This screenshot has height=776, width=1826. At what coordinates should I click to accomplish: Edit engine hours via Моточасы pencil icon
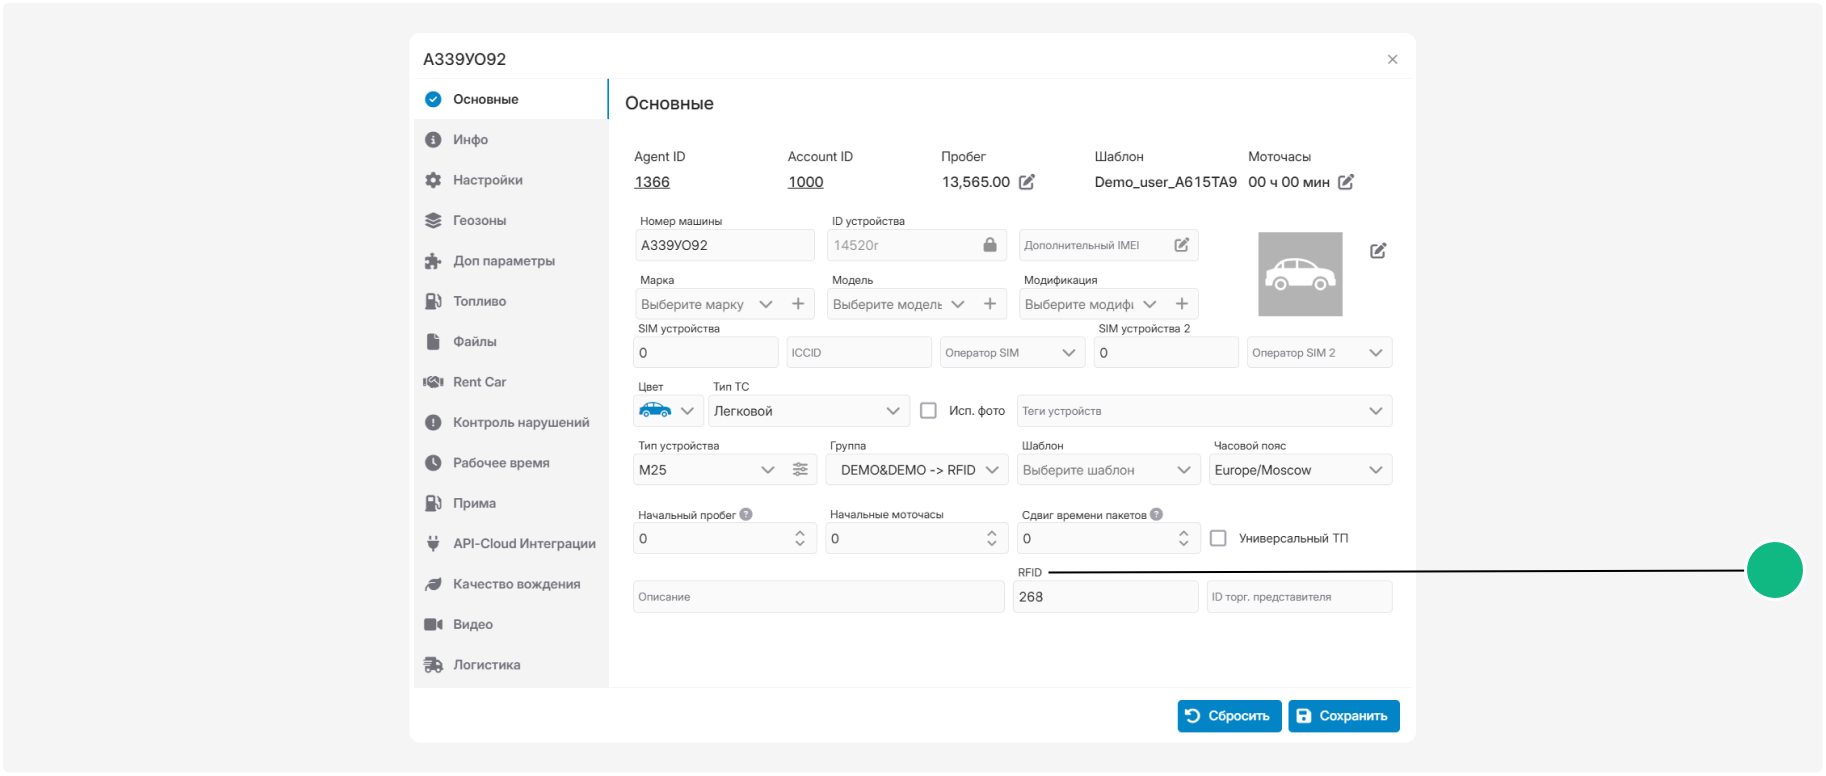[1346, 182]
